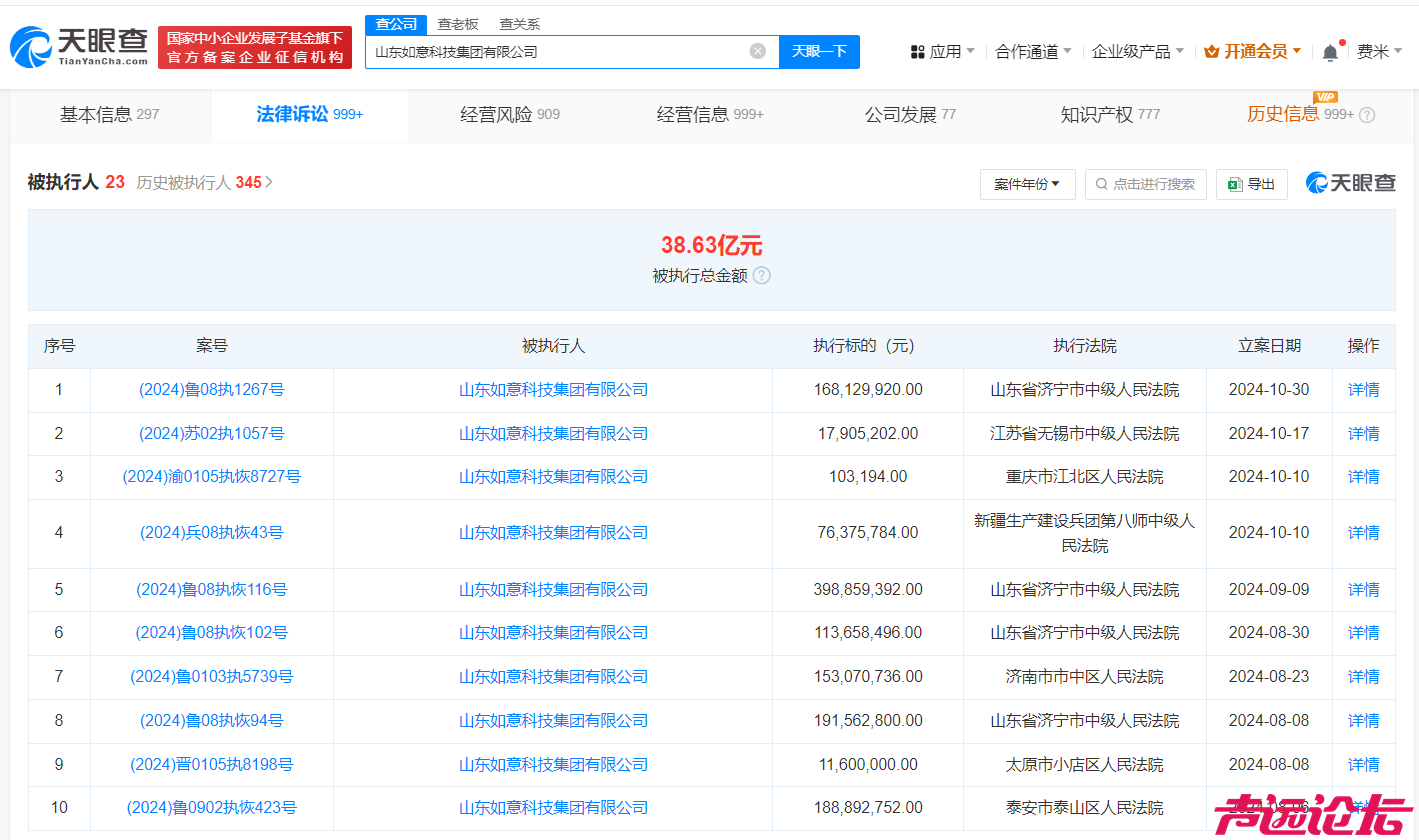The image size is (1419, 840).
Task: Click court 江苏省无锡市中级人民法院
Action: tap(1084, 434)
